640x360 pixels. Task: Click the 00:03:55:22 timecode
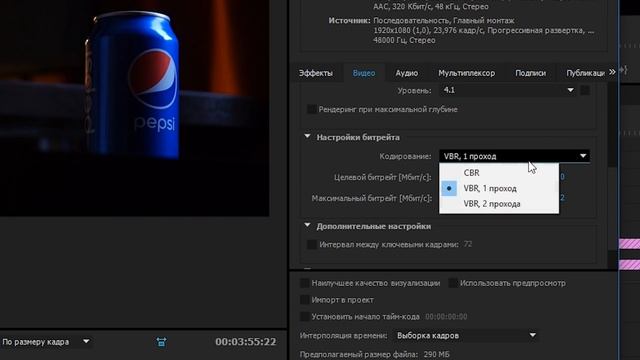[246, 342]
